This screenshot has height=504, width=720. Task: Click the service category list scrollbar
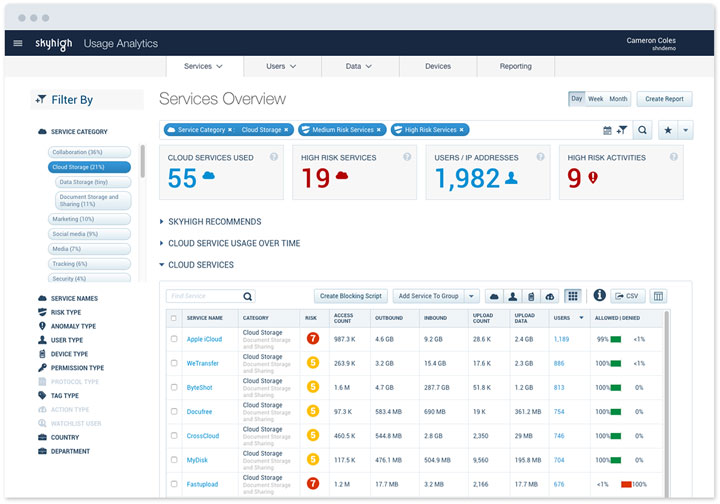tap(142, 161)
